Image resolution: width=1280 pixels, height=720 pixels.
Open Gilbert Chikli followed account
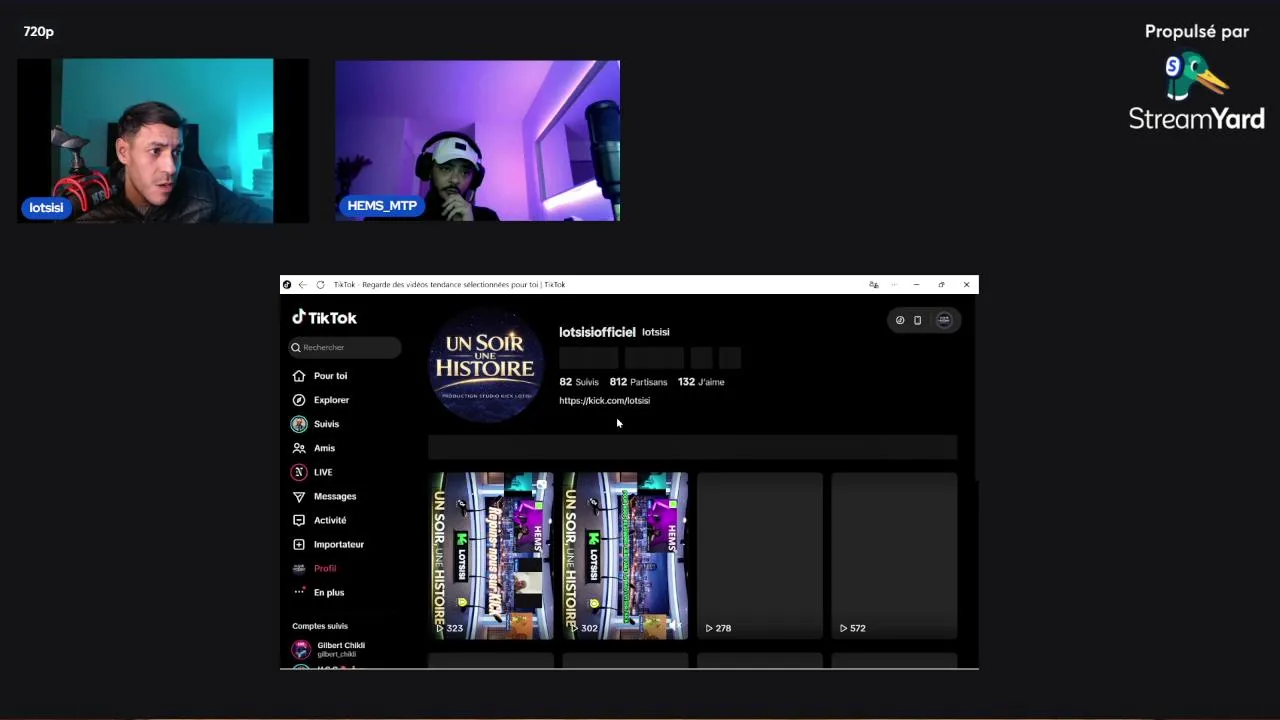[330, 649]
